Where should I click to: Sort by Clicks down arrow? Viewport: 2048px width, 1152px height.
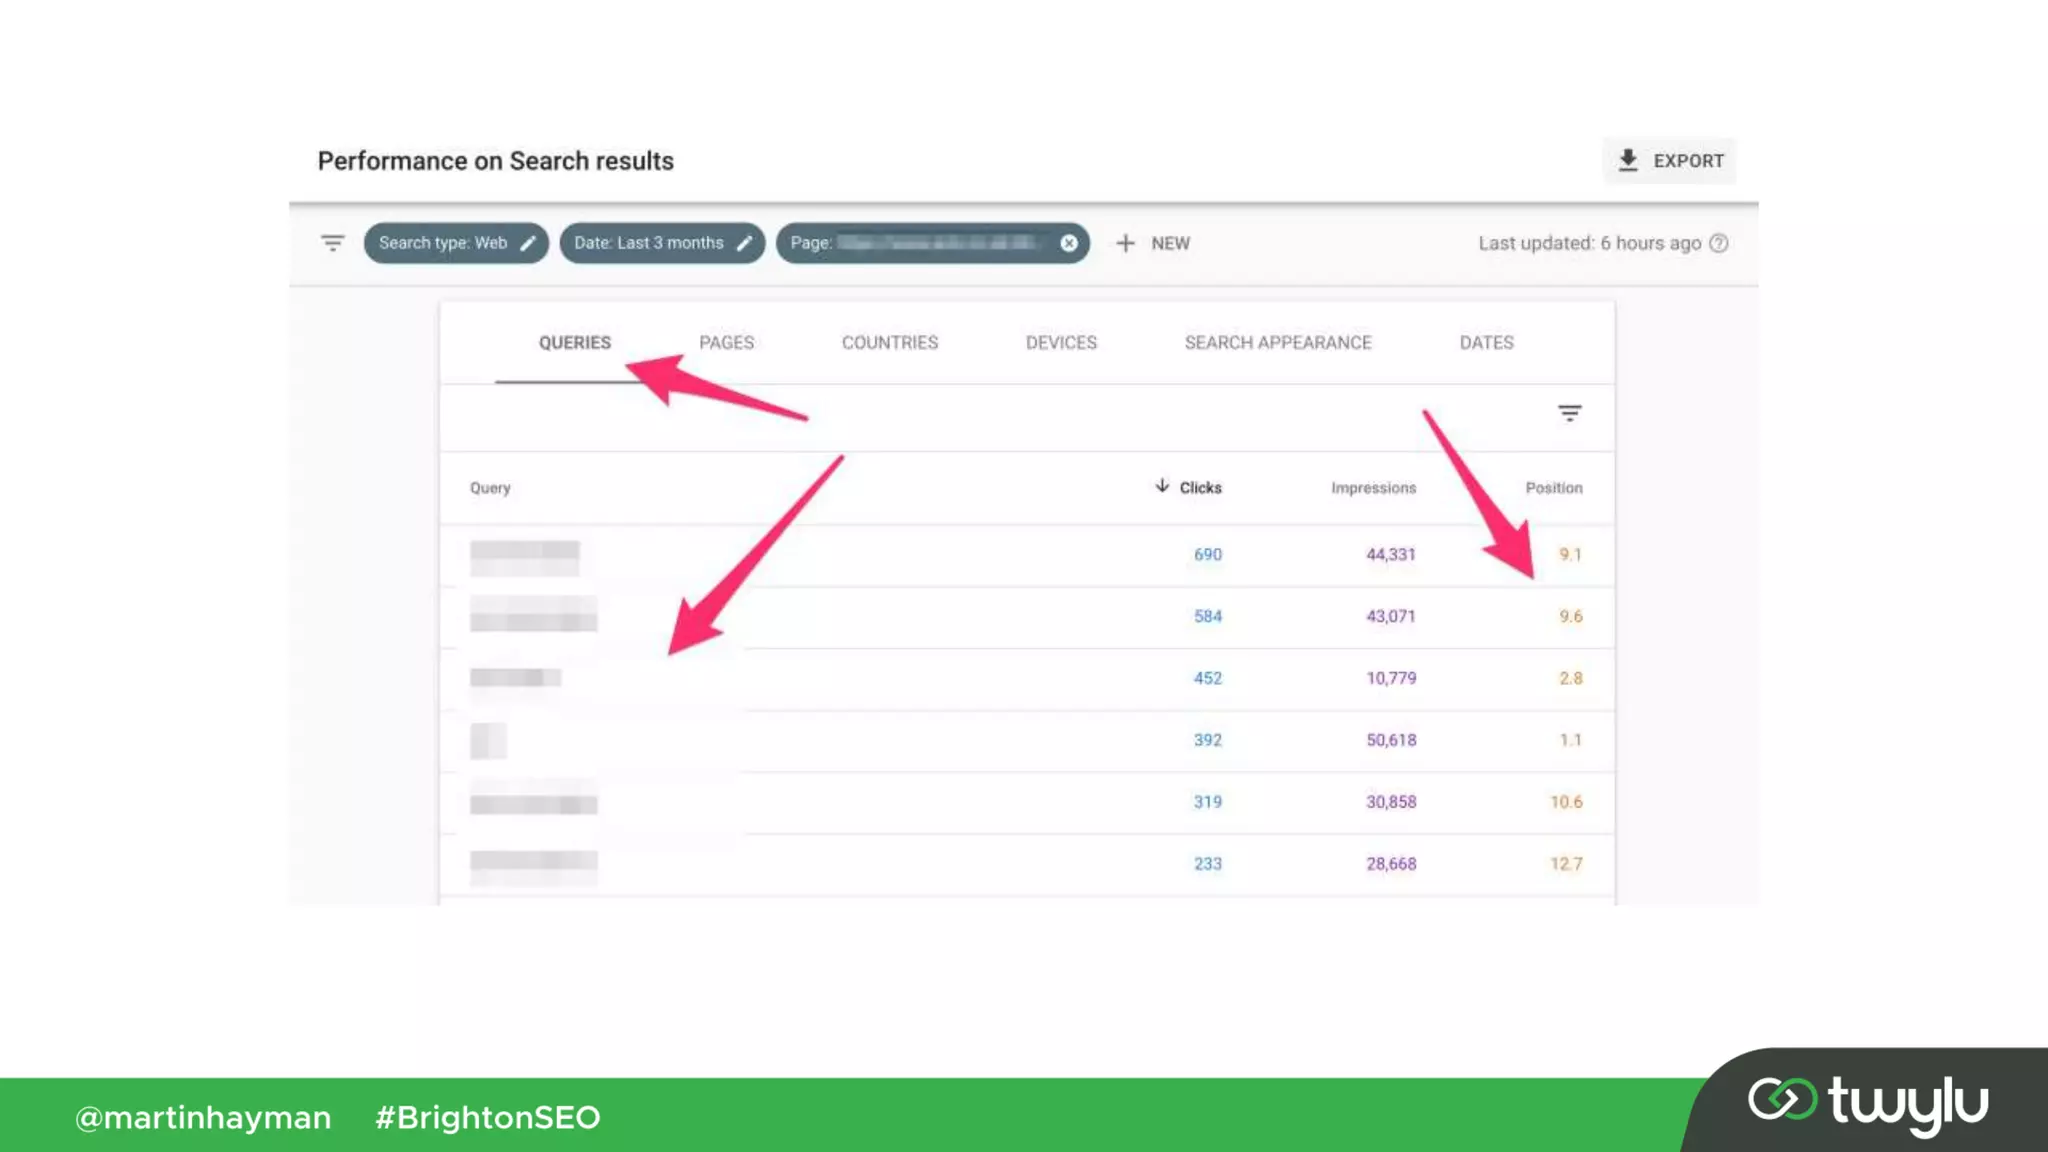pyautogui.click(x=1162, y=486)
